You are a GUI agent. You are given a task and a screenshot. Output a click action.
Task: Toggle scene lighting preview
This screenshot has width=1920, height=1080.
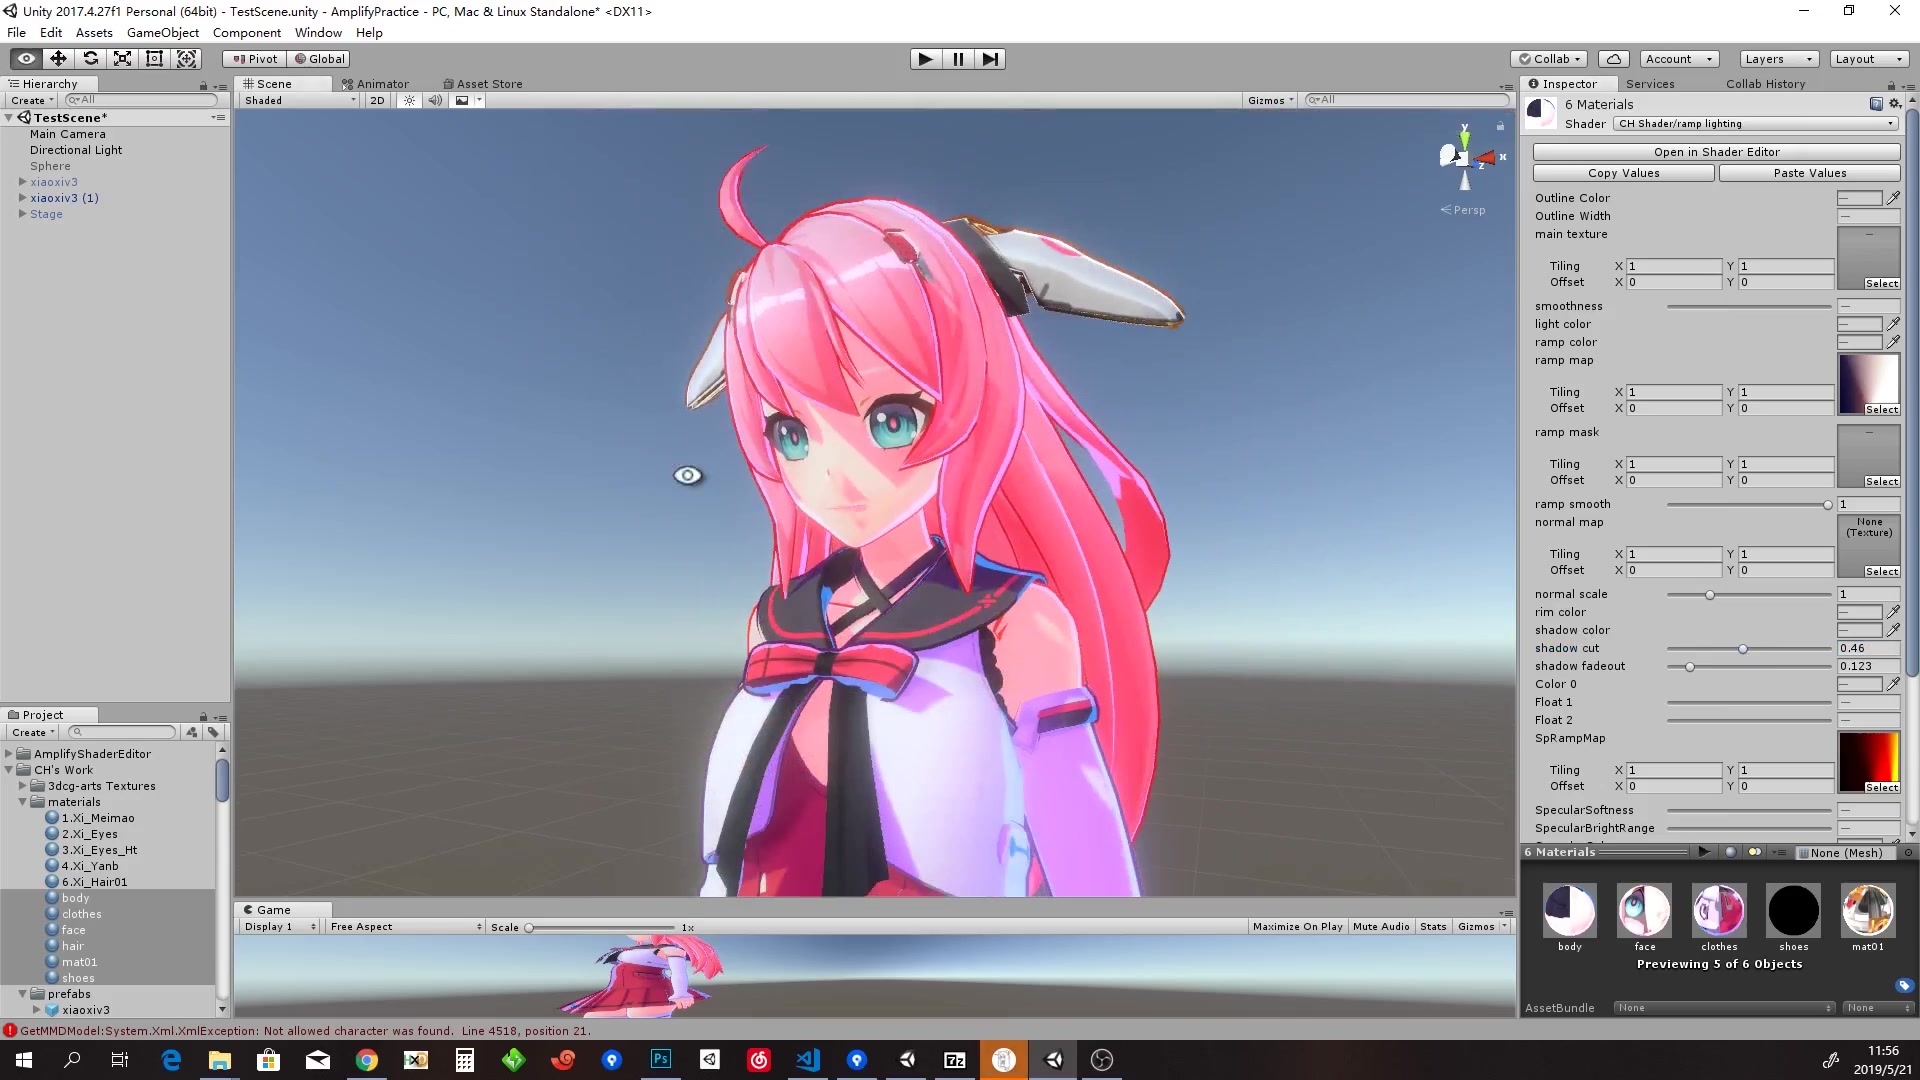[408, 100]
